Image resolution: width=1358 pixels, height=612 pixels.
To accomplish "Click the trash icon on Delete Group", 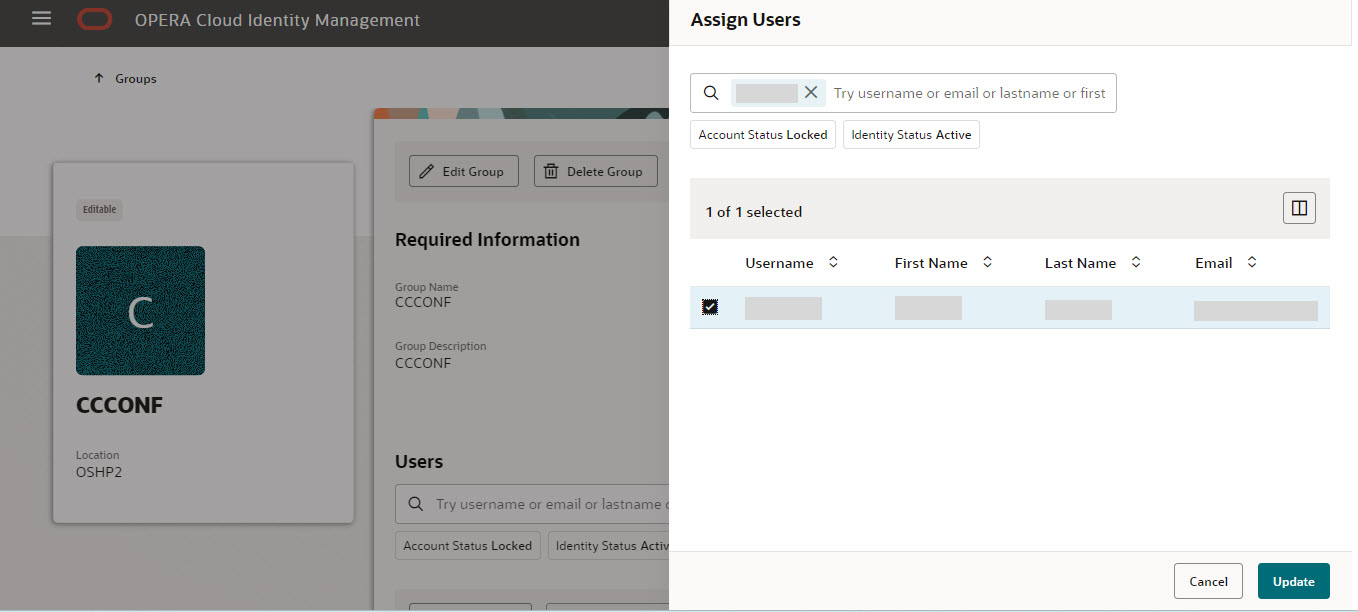I will 550,171.
